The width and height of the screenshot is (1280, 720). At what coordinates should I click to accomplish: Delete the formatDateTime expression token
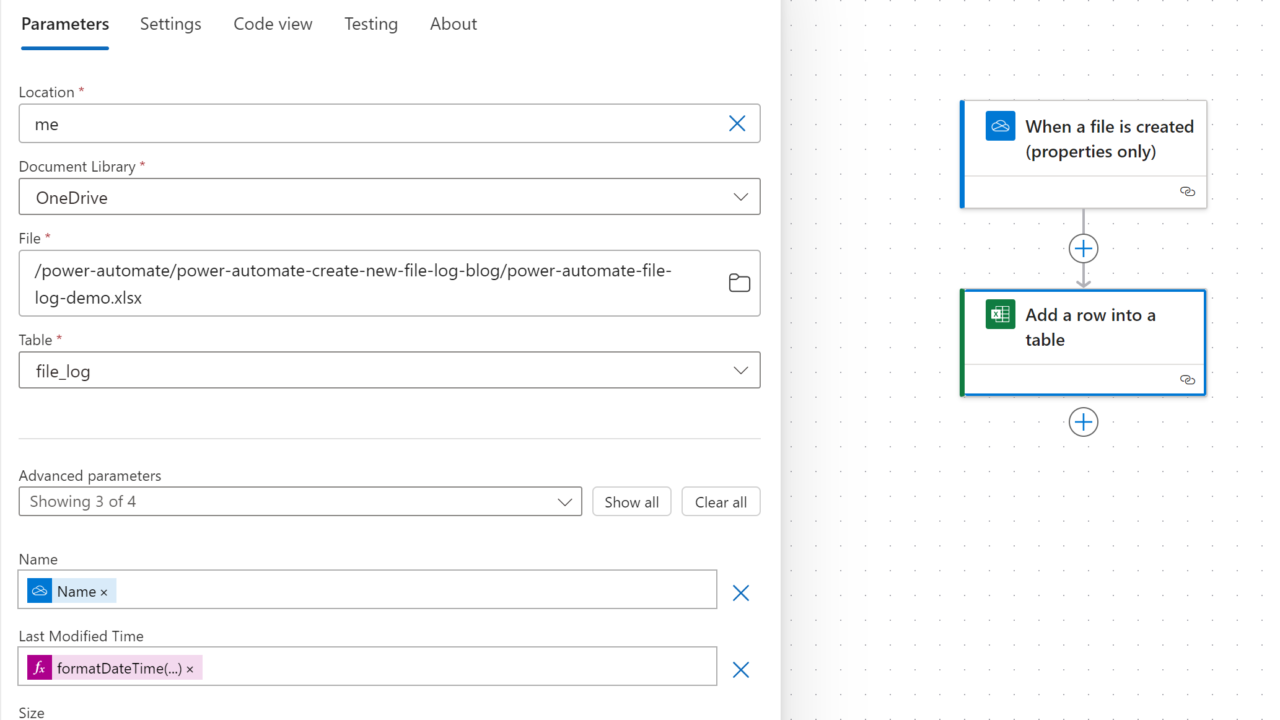(190, 669)
